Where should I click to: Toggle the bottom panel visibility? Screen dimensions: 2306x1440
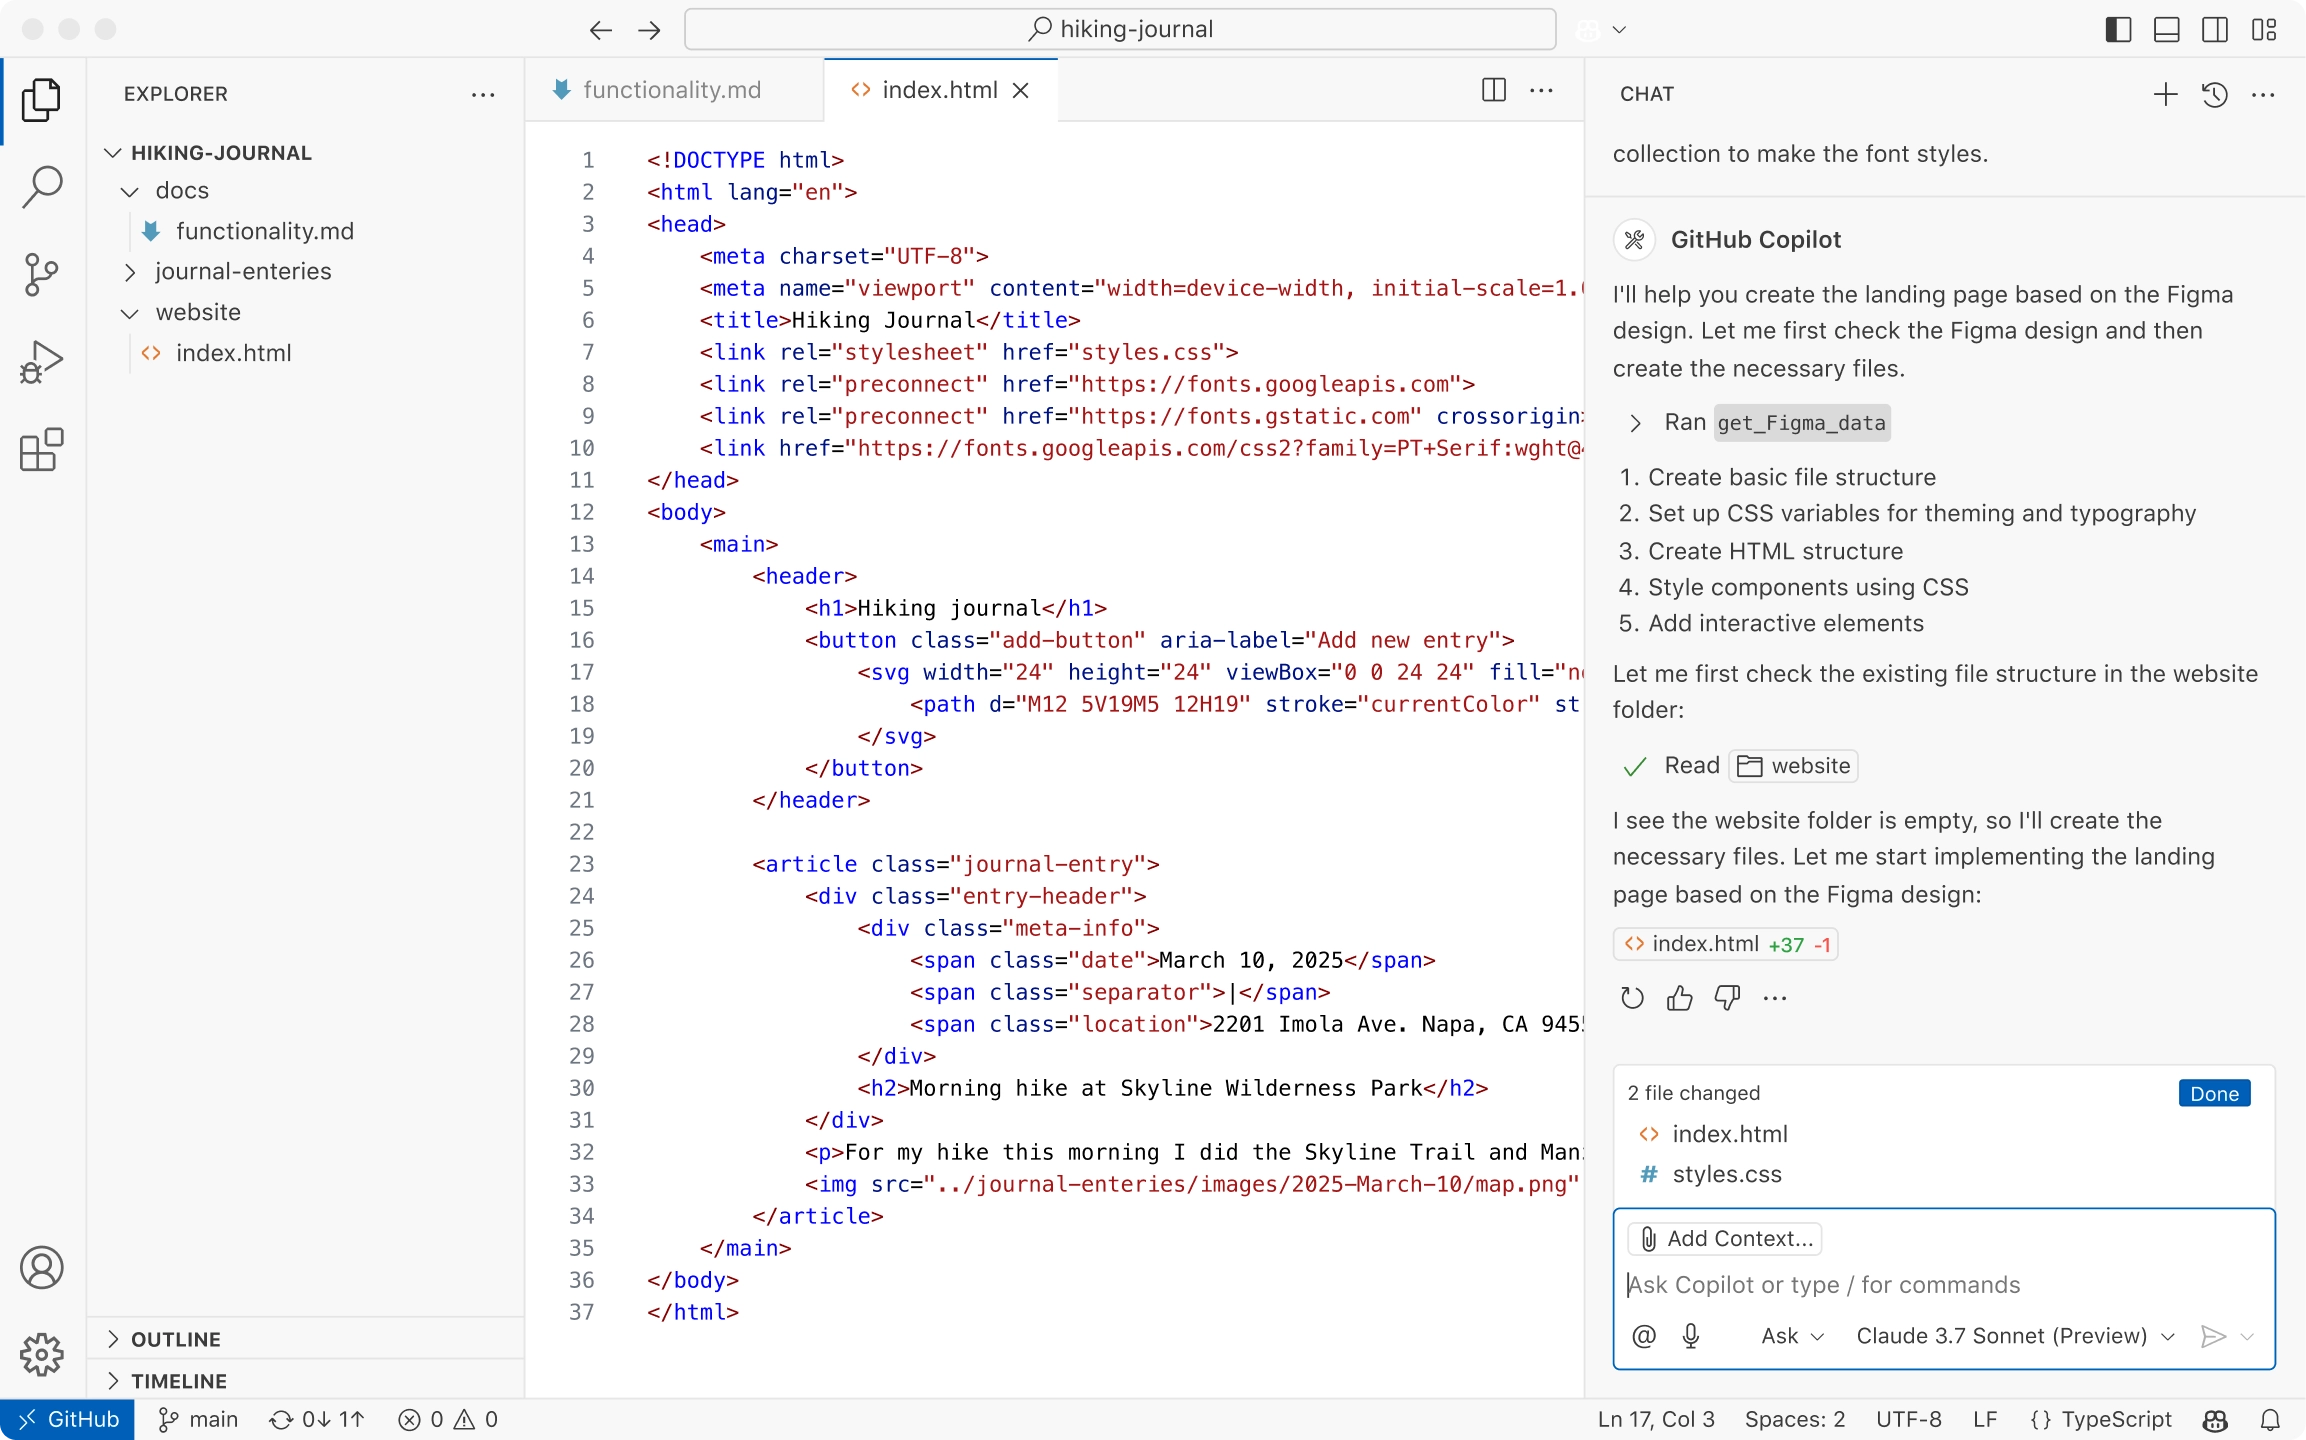[2166, 29]
